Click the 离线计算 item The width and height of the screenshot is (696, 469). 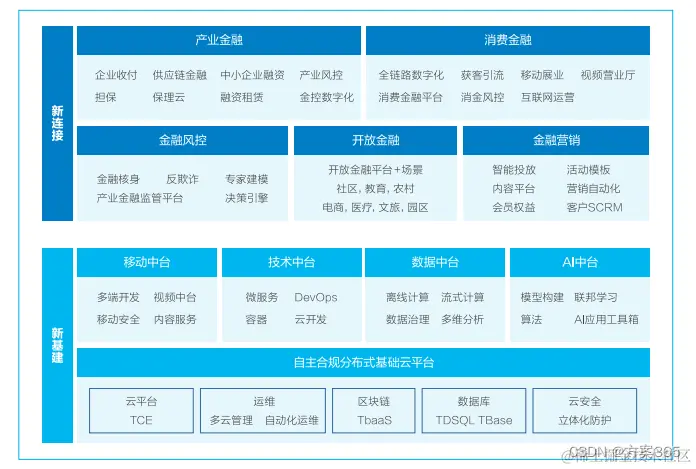pos(407,297)
